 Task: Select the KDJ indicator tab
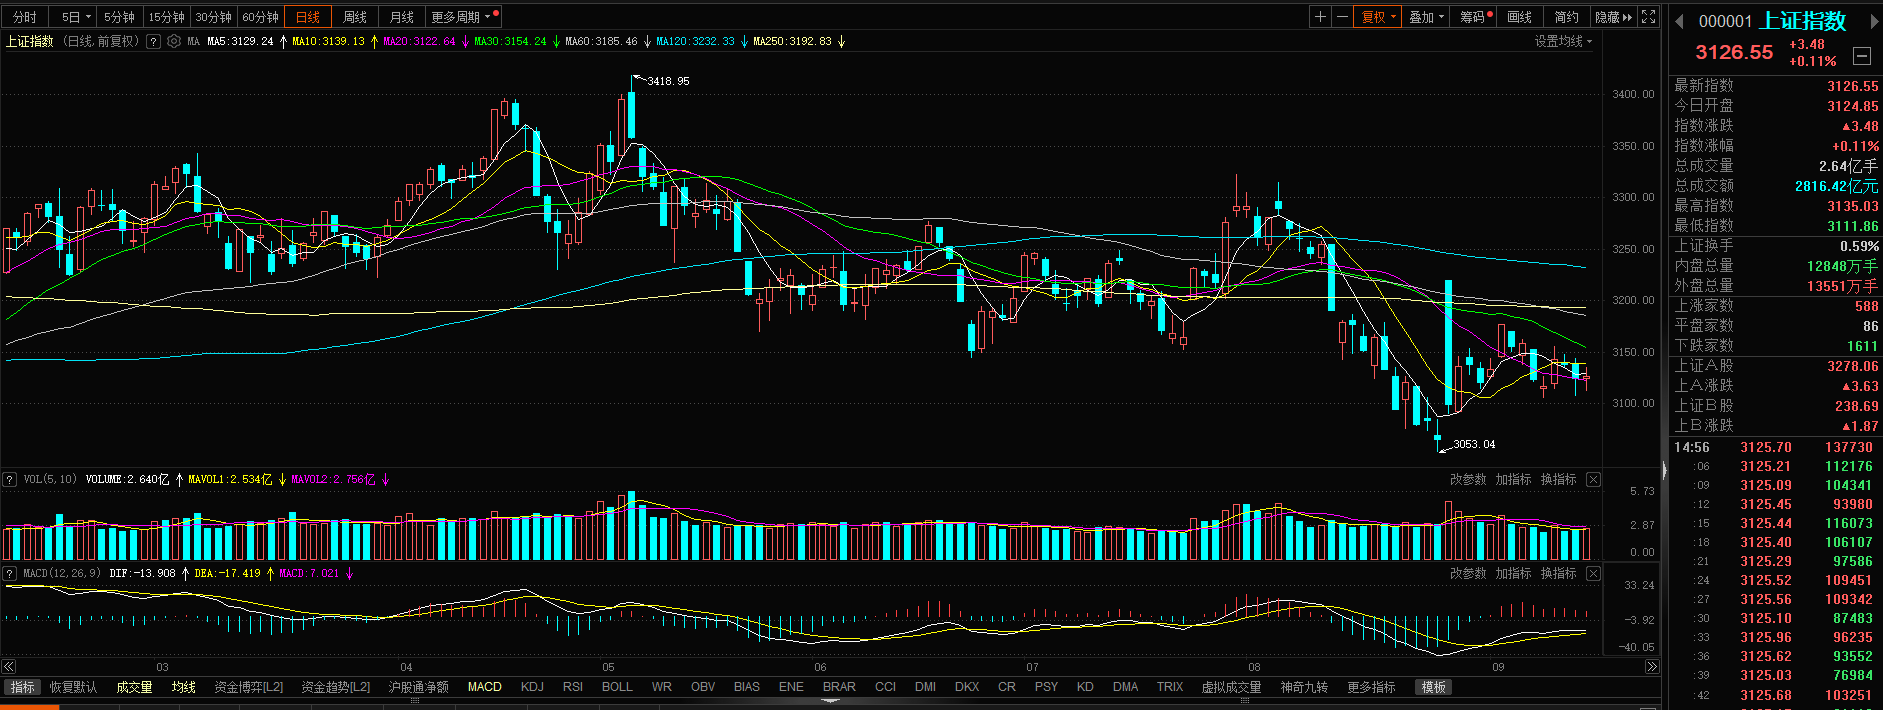(x=532, y=687)
